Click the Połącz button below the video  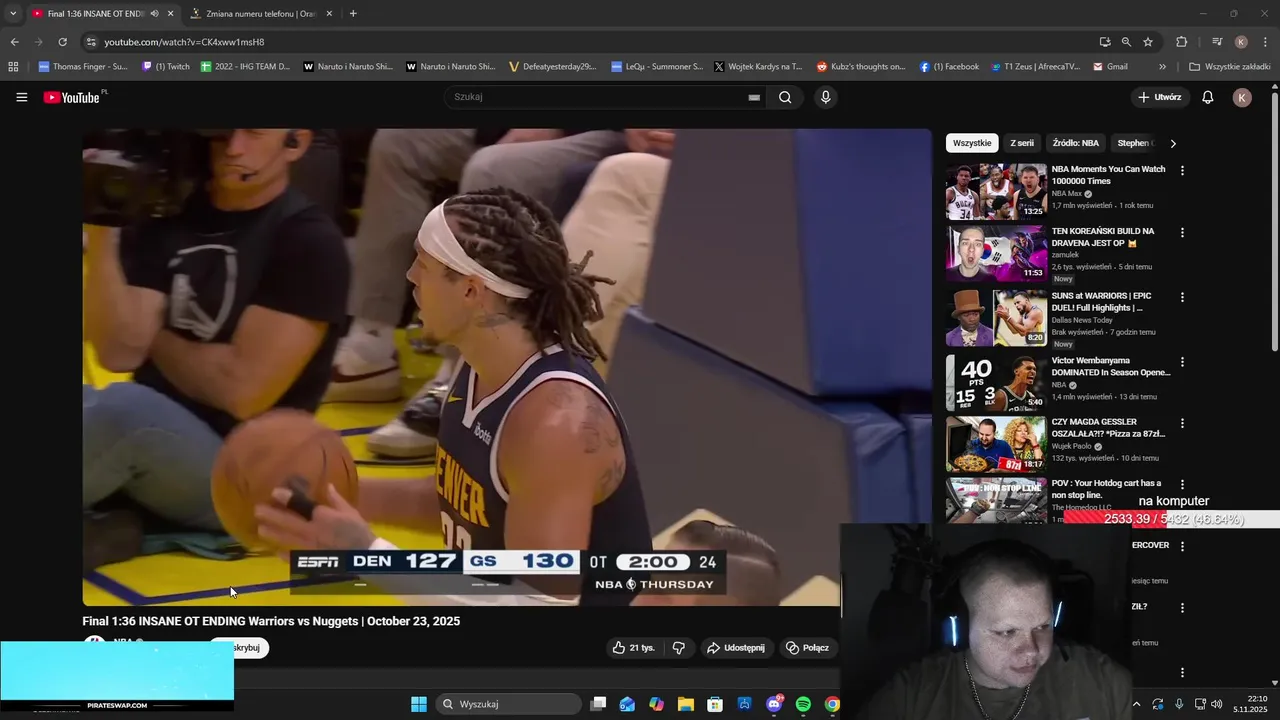point(807,648)
